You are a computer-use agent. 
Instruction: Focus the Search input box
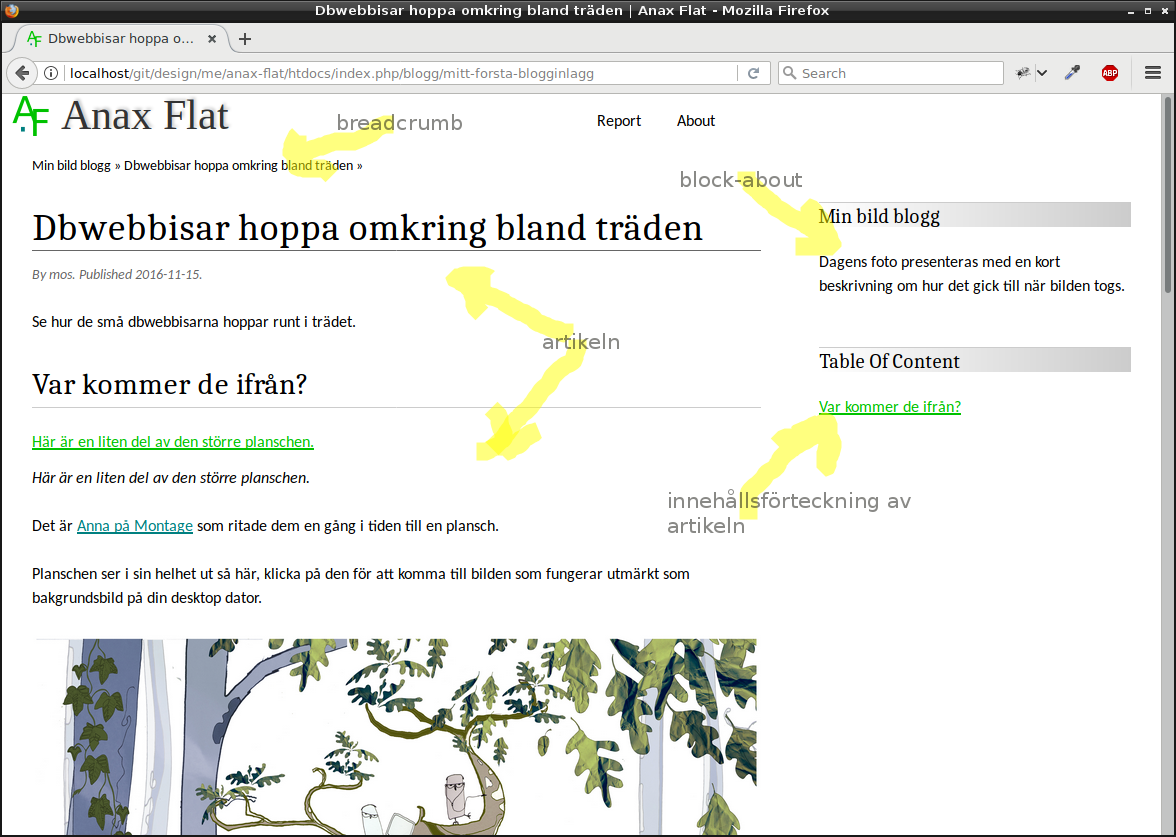click(x=891, y=73)
